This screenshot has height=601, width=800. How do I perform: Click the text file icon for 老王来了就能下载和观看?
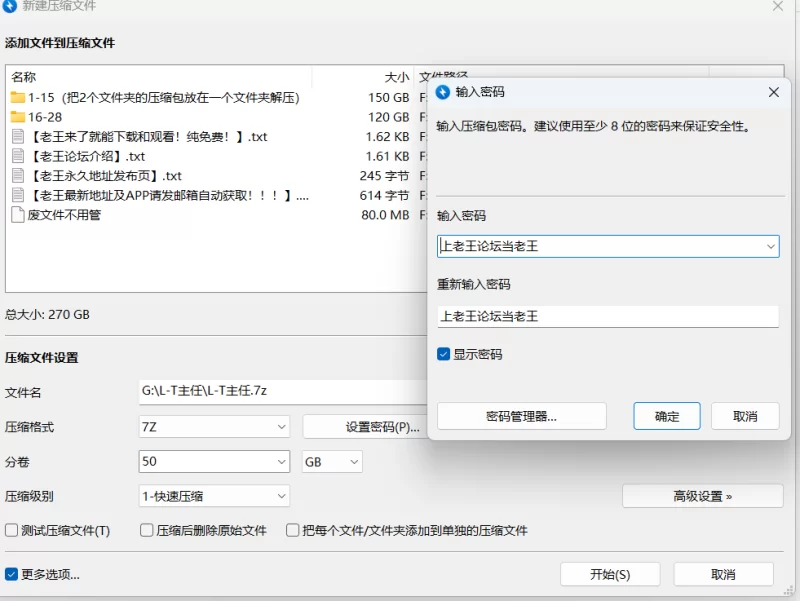(x=17, y=137)
